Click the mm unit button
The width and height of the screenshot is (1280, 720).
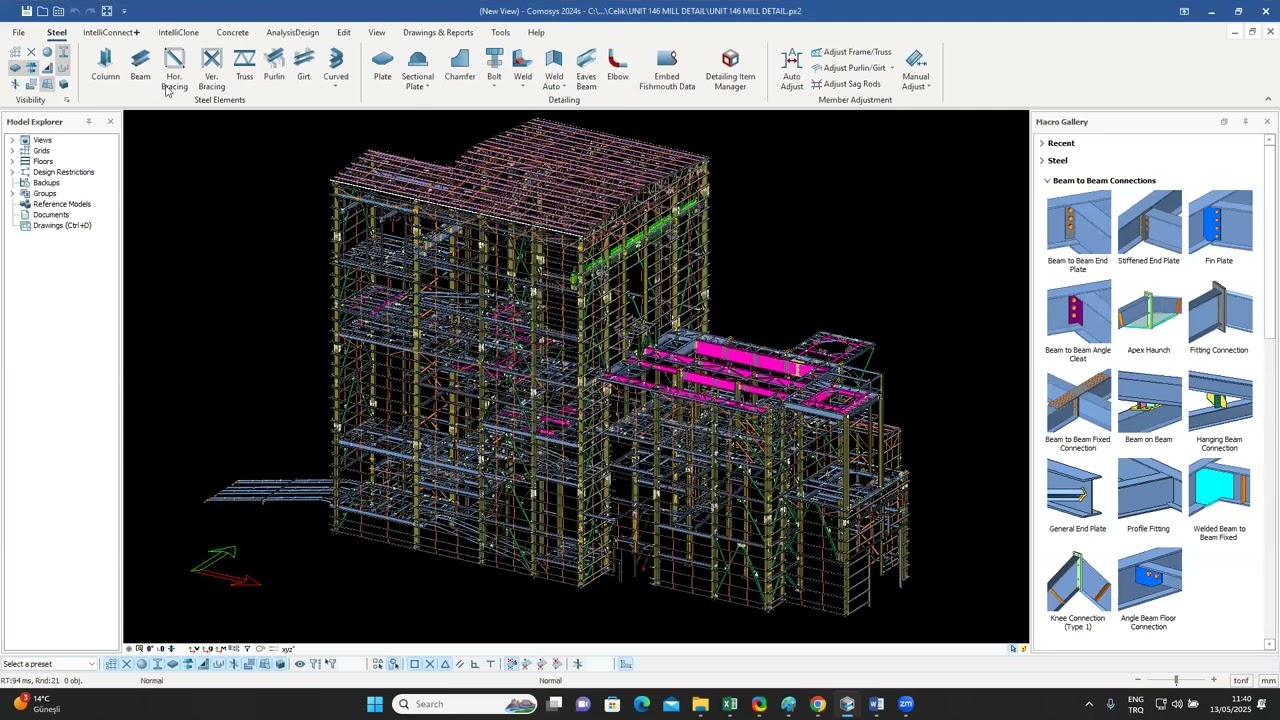(x=1268, y=681)
